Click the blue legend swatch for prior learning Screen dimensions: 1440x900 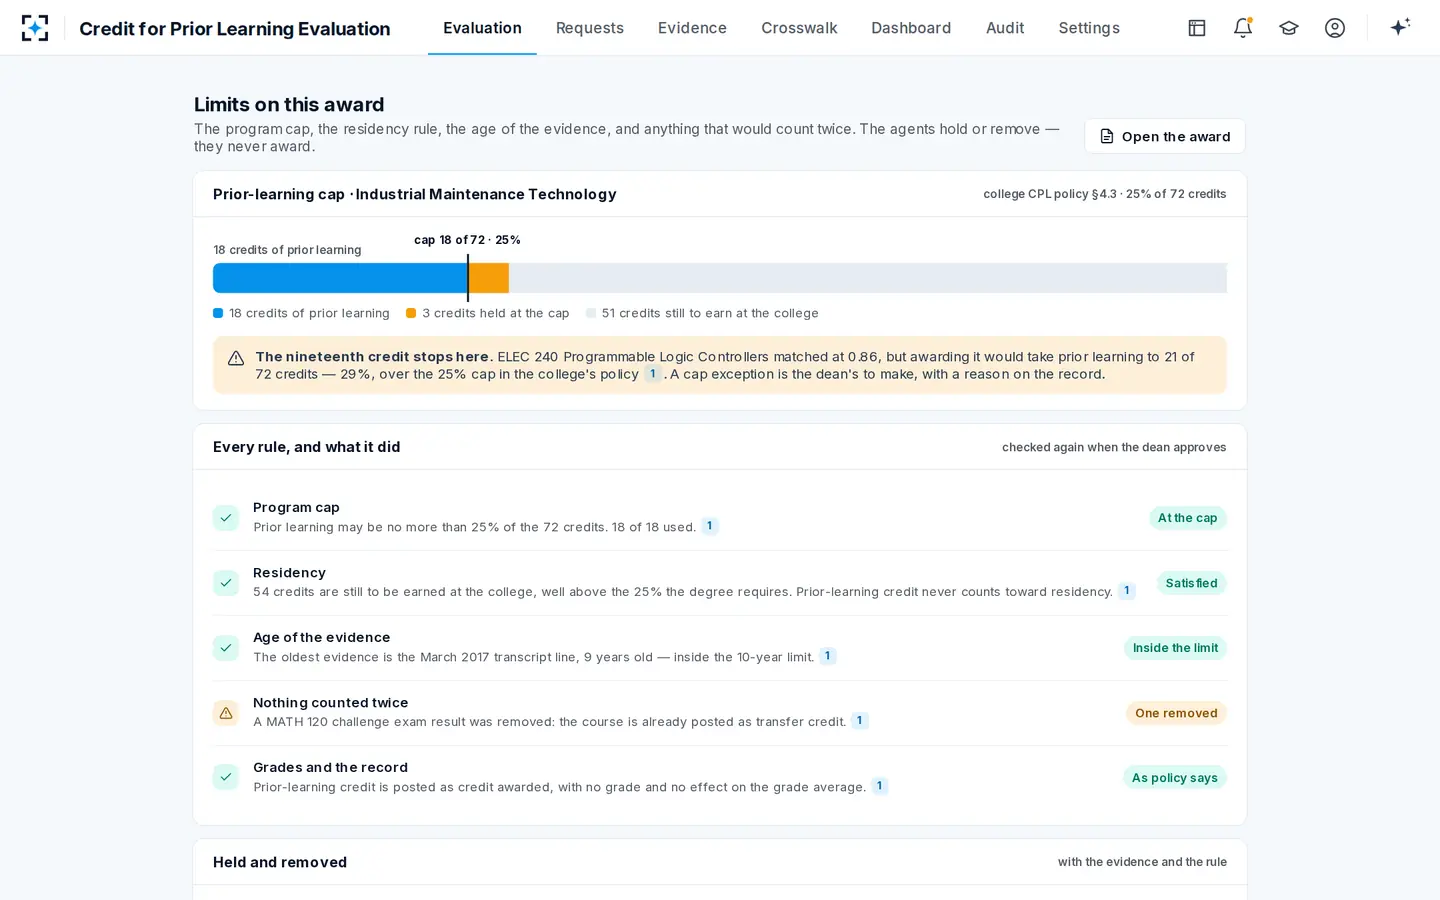[218, 313]
